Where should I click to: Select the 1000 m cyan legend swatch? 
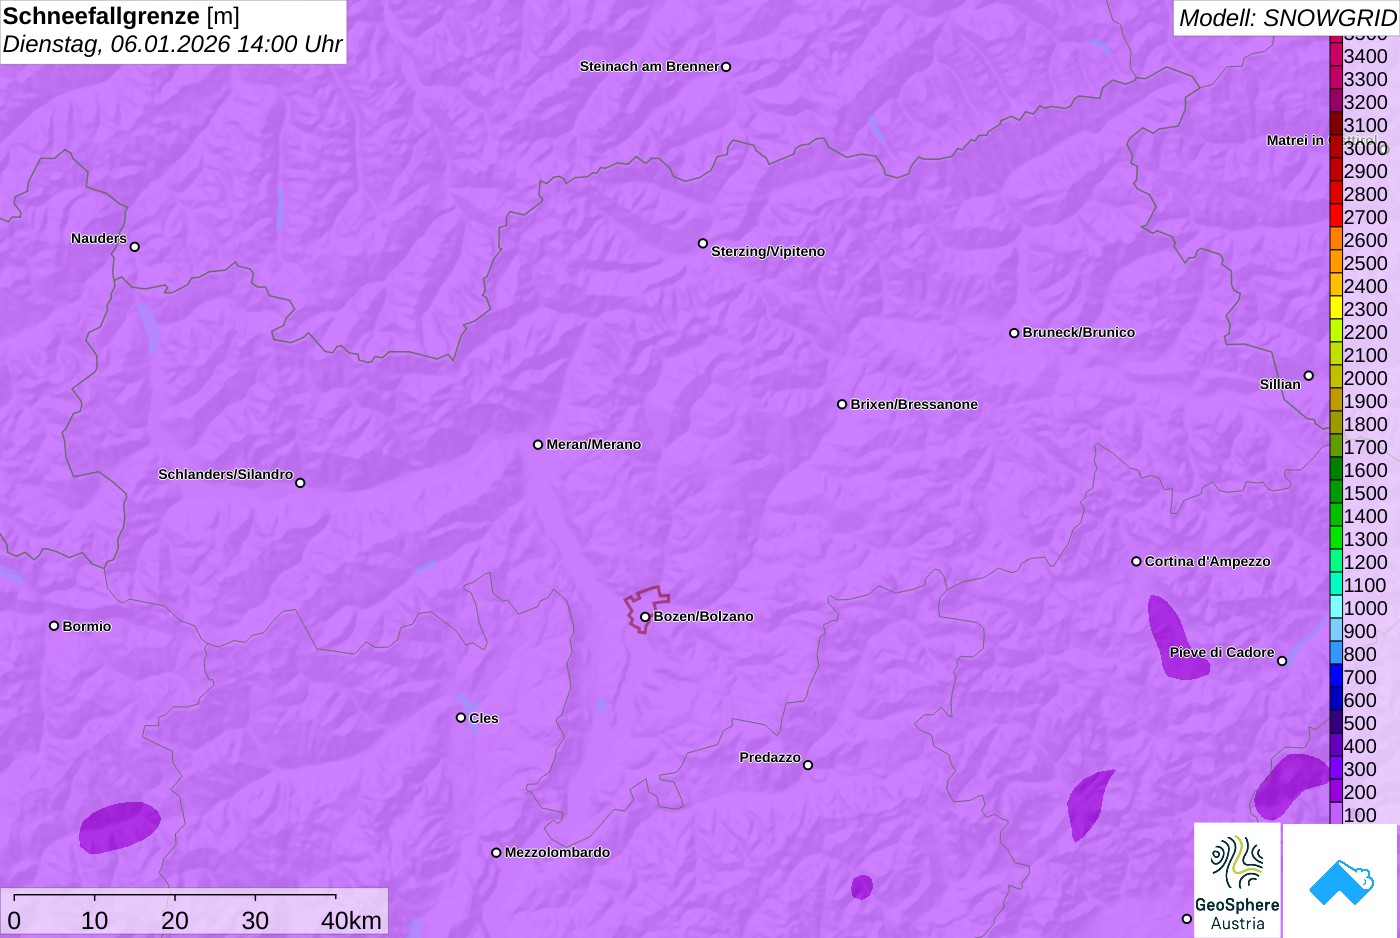coord(1336,606)
